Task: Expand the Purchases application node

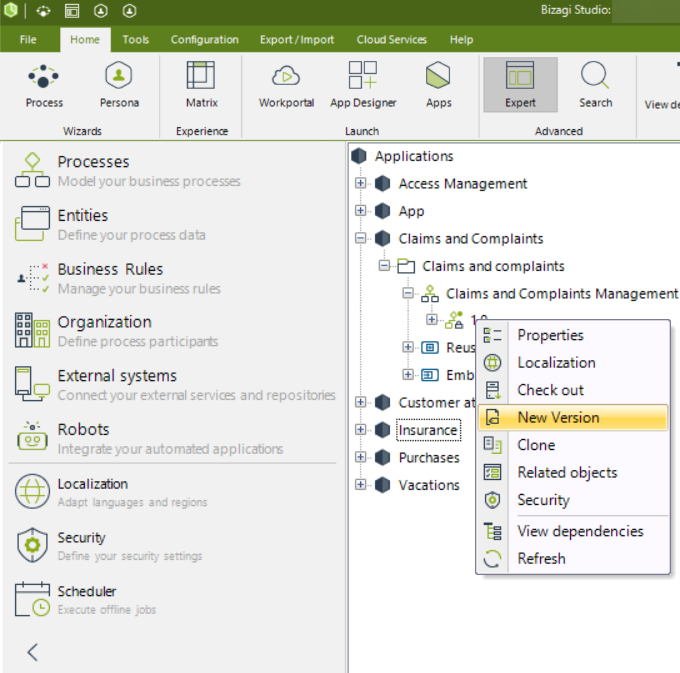Action: point(361,458)
